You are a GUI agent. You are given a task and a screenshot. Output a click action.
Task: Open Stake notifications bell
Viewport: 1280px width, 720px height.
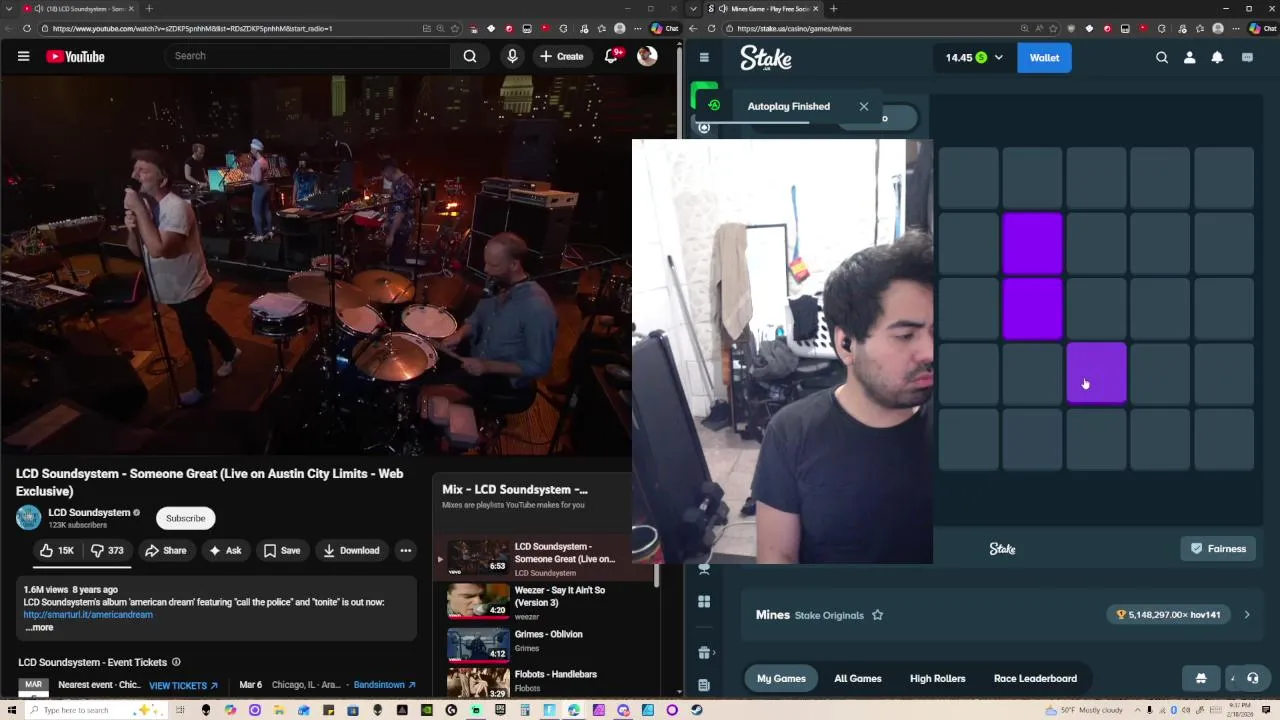click(x=1217, y=57)
